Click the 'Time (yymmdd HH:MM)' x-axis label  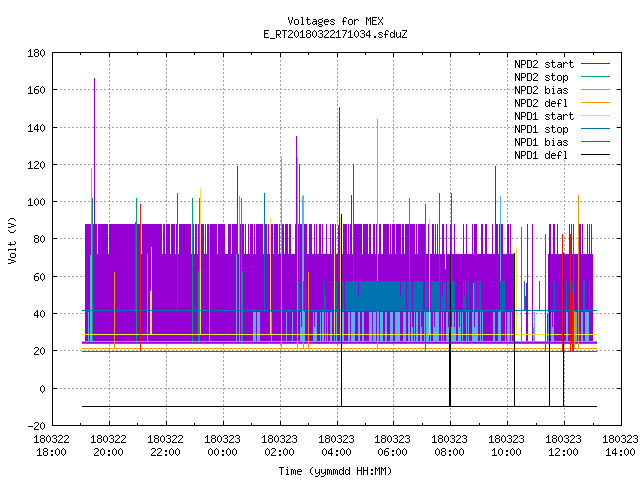[335, 471]
